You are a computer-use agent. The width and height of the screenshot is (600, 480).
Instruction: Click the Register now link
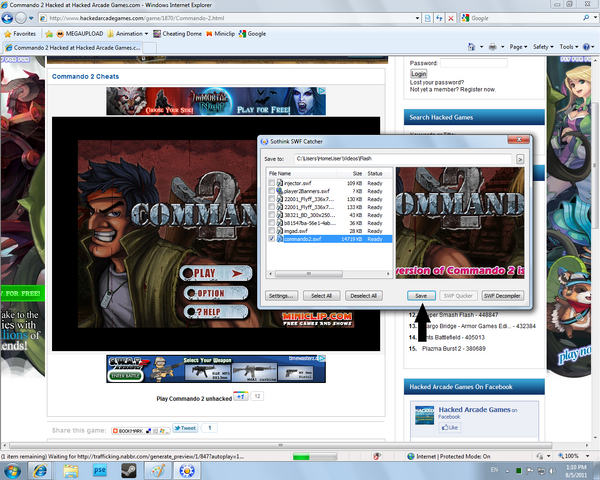point(478,90)
